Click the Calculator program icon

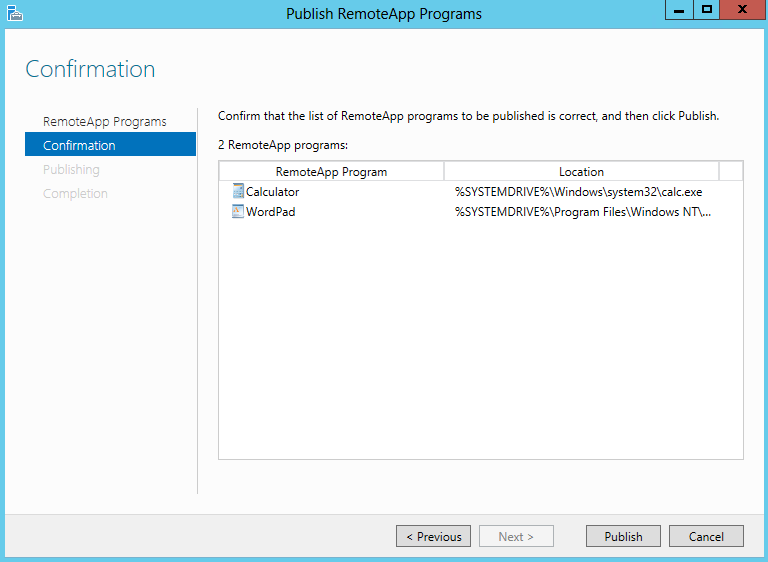[x=238, y=191]
